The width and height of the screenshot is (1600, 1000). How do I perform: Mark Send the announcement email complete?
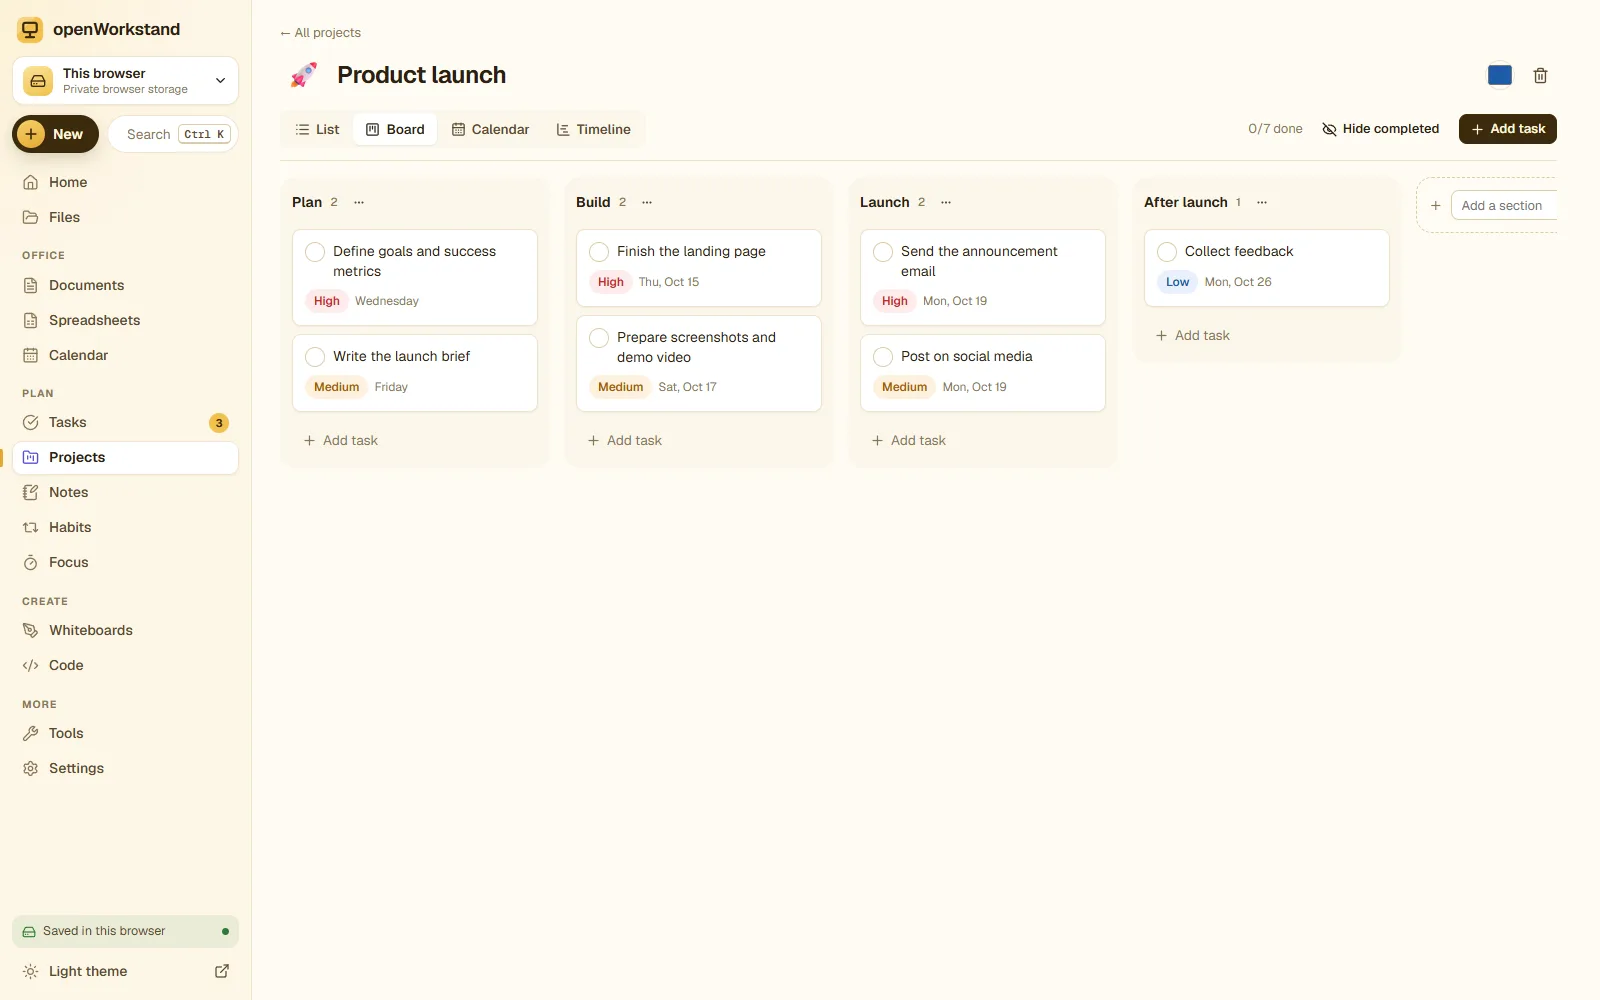click(x=883, y=252)
